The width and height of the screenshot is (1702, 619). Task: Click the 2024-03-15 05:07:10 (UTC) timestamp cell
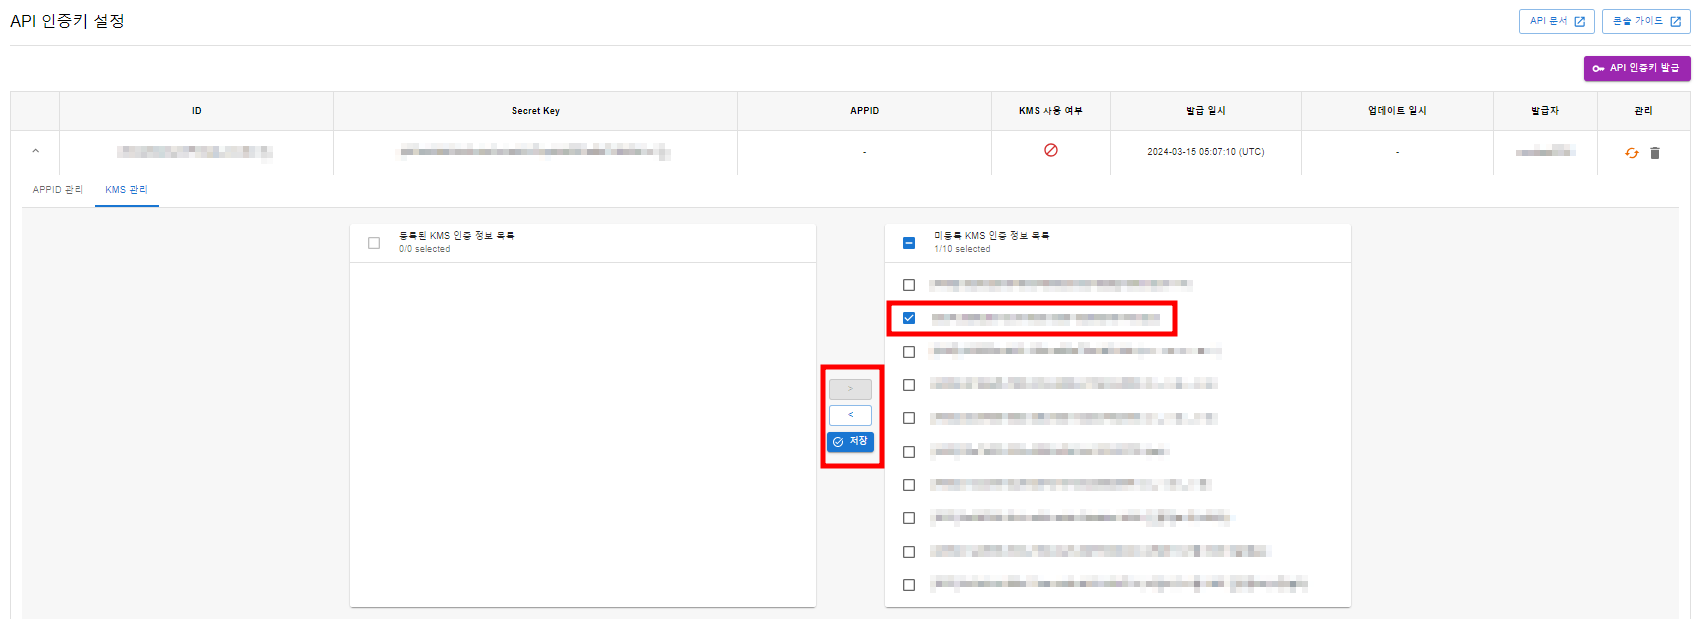tap(1206, 152)
